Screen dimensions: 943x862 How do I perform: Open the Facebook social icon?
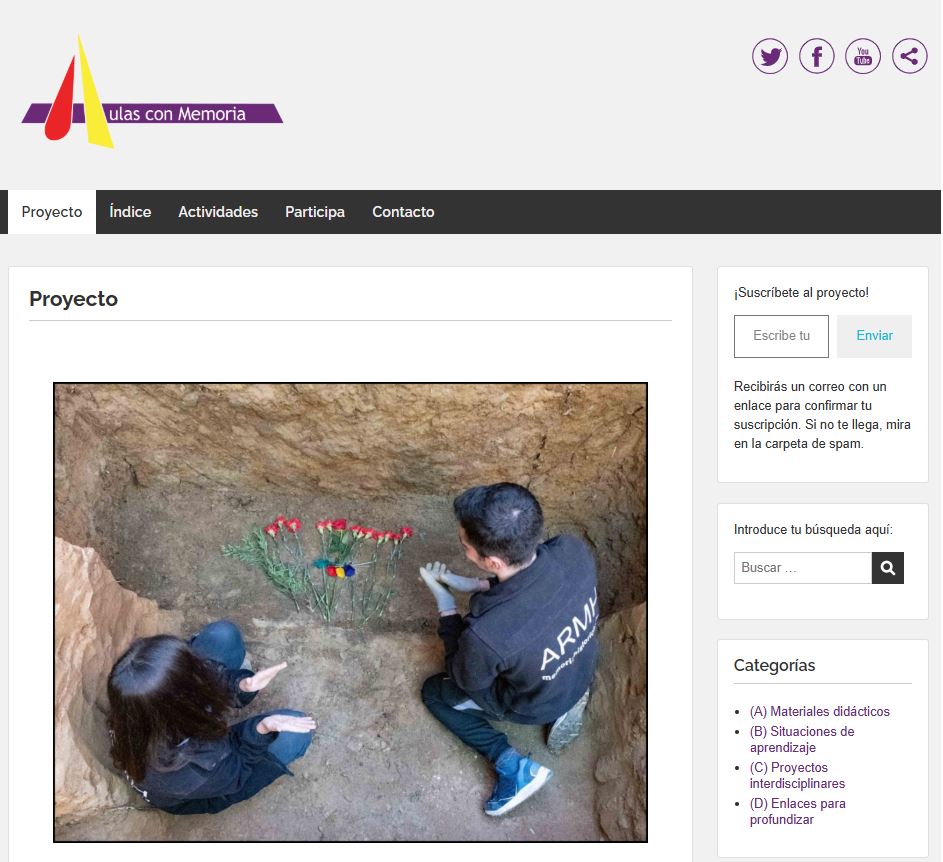[817, 56]
